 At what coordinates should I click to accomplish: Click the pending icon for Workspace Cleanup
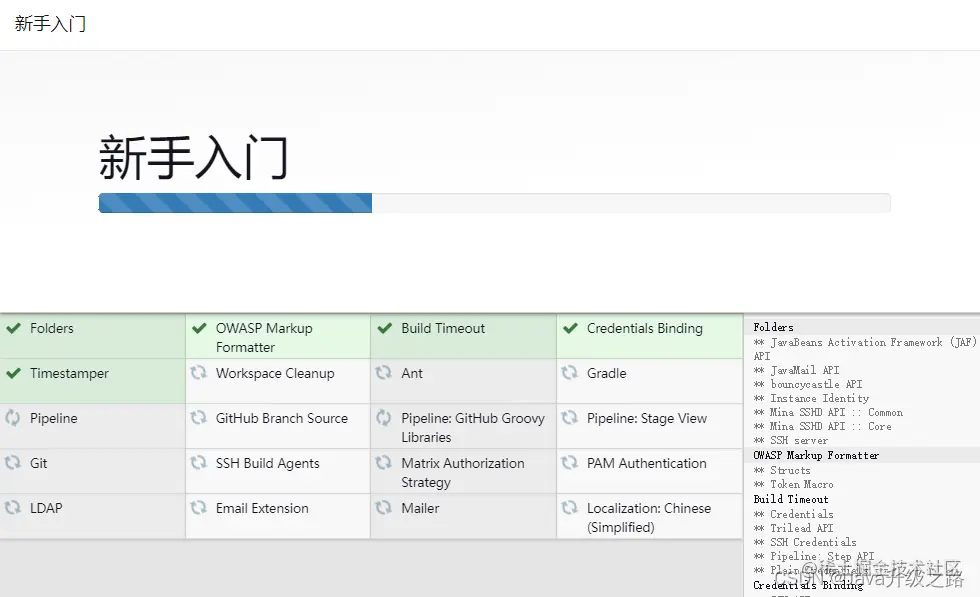point(199,373)
